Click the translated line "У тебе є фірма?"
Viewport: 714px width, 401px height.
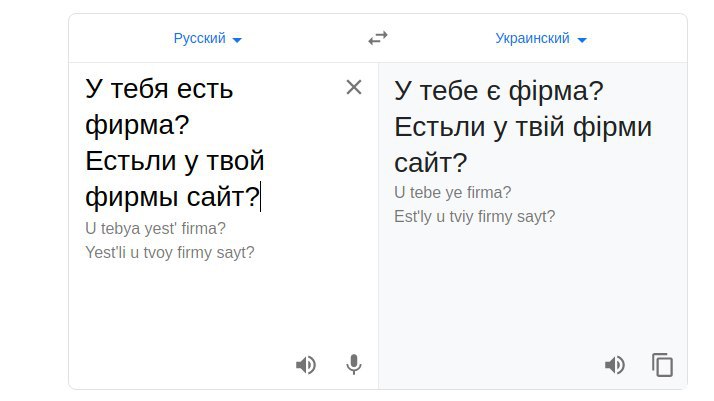pos(499,91)
